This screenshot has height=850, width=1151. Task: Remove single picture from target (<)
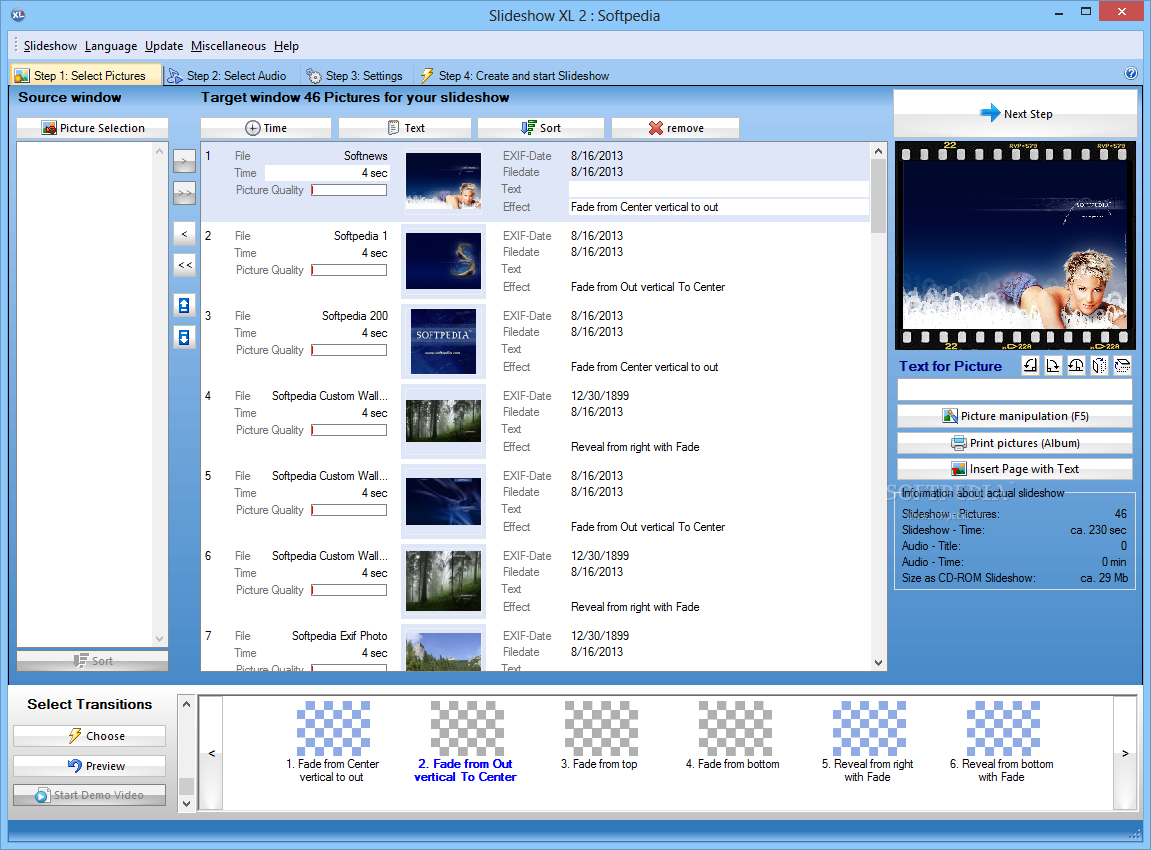pos(184,233)
